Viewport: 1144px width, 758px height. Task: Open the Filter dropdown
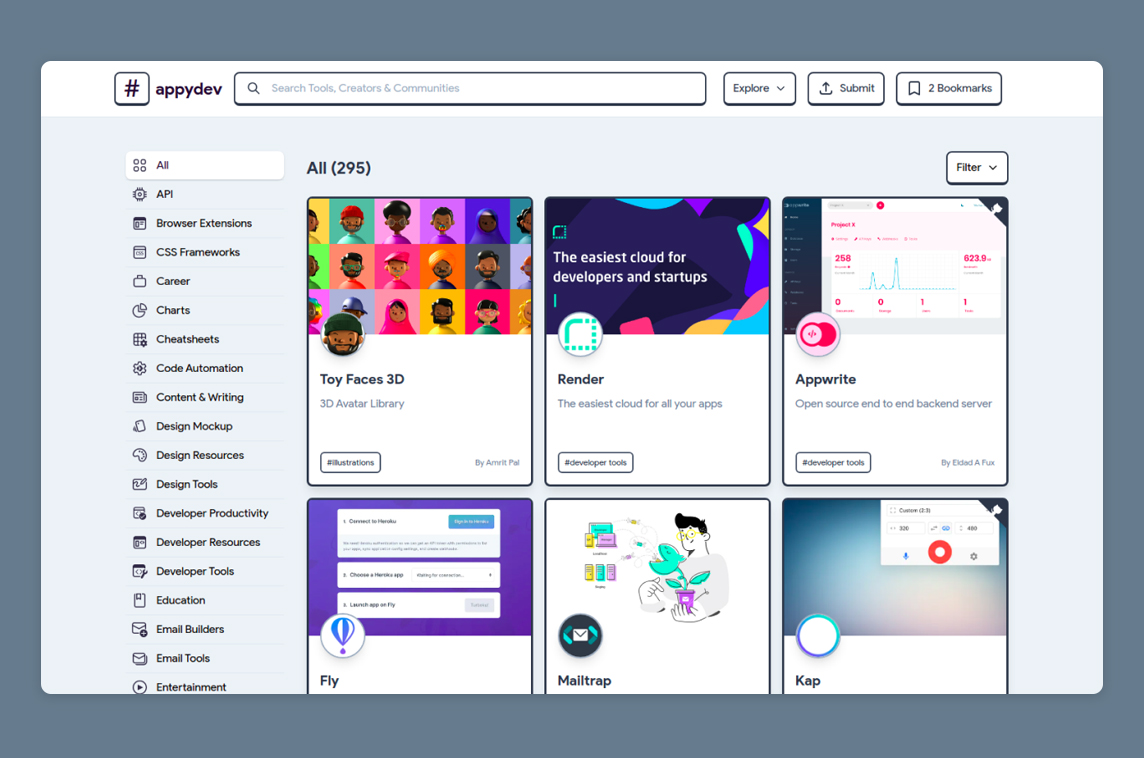click(x=977, y=168)
